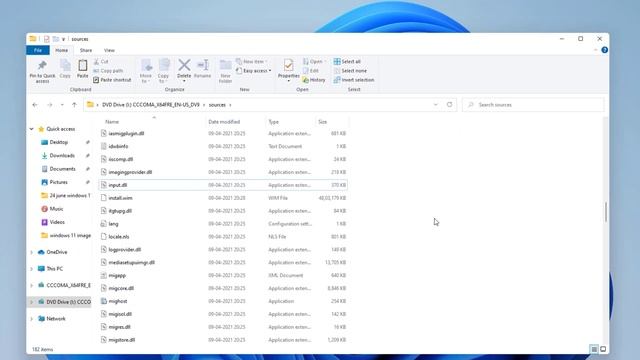Click Edit in the ribbon
The width and height of the screenshot is (640, 360).
[311, 71]
